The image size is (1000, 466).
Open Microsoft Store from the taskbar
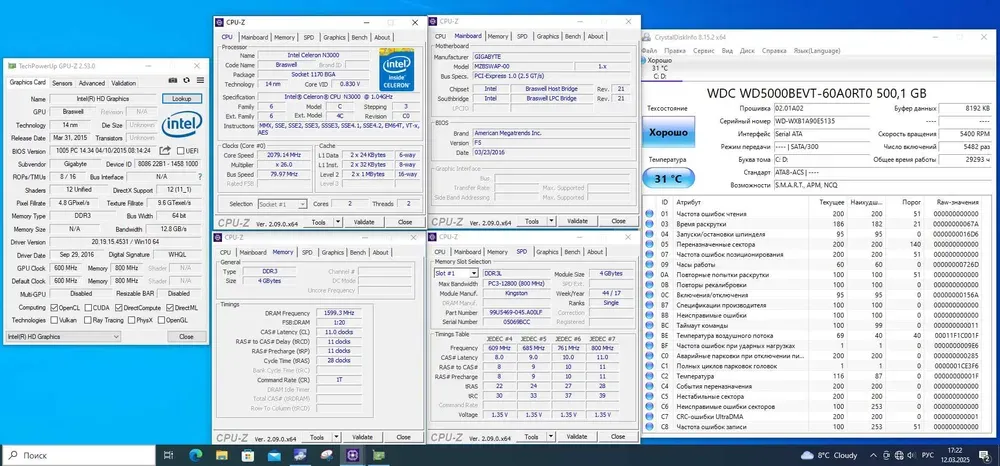click(x=247, y=455)
